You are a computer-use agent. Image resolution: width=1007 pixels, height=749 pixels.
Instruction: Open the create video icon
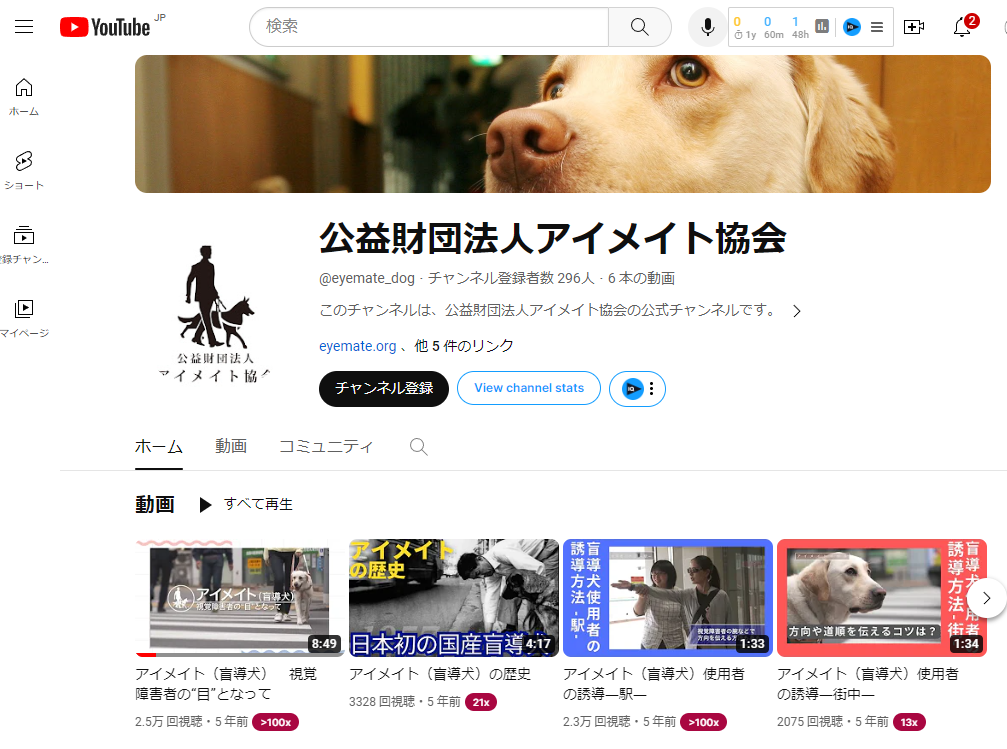coord(913,27)
